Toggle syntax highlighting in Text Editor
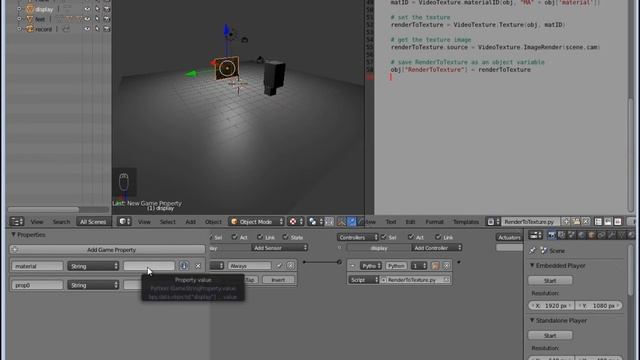Screen dimensions: 640x360 618,222
